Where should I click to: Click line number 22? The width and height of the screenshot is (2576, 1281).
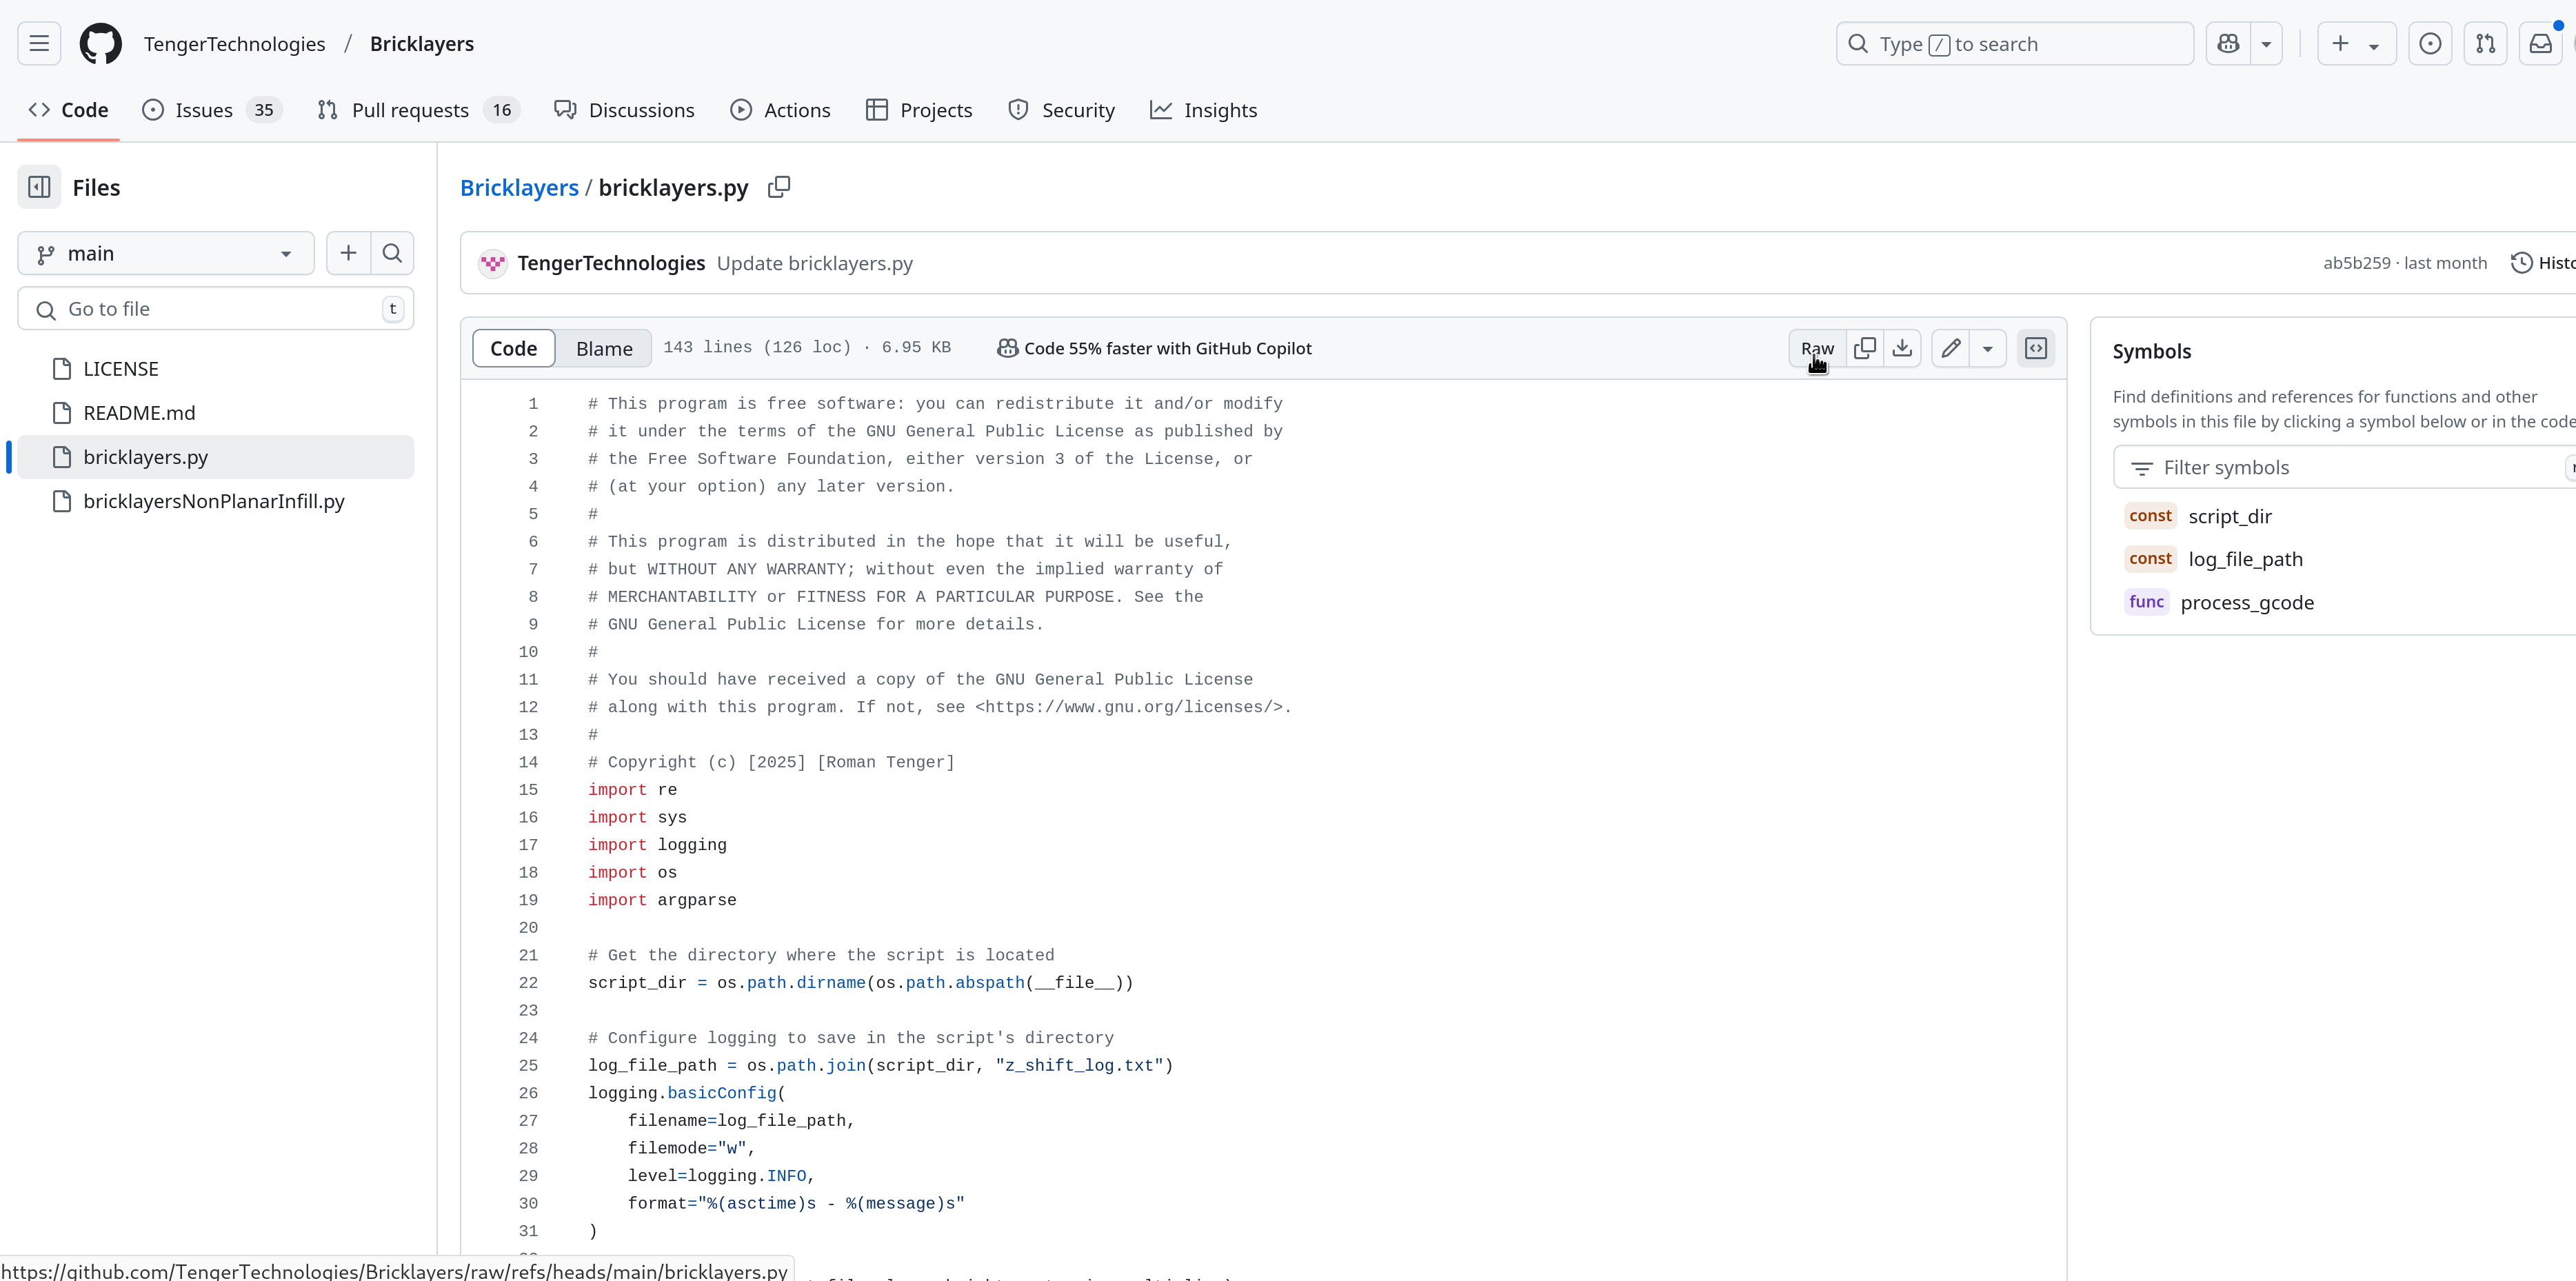tap(528, 983)
